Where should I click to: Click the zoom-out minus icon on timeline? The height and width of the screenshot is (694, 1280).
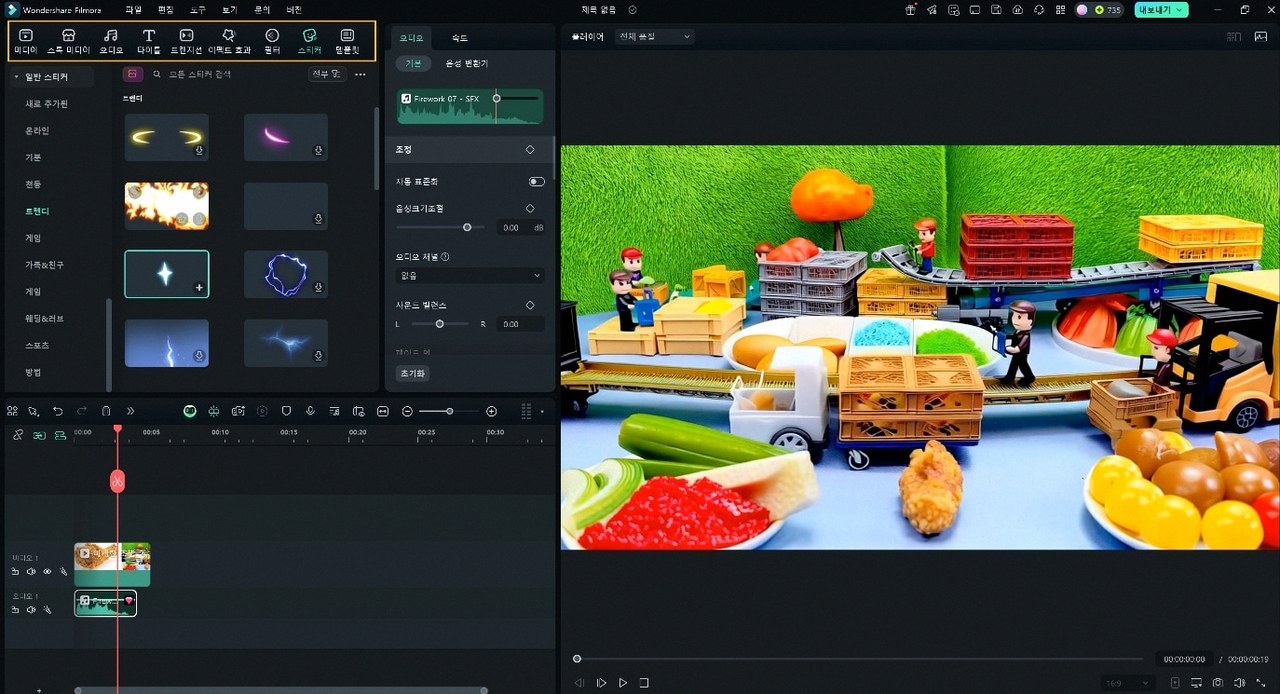pos(407,411)
